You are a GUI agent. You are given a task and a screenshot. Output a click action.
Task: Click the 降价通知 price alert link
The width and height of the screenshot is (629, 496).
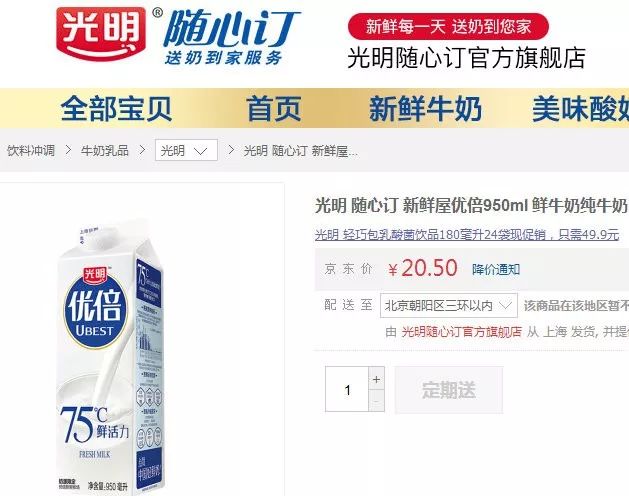(x=496, y=269)
